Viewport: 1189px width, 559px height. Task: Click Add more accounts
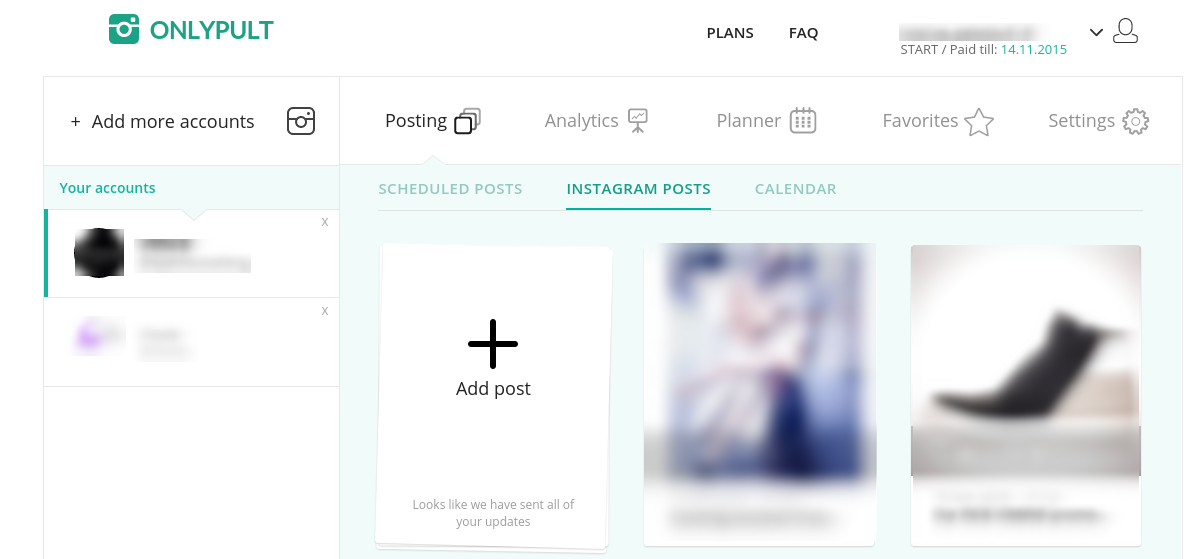pos(163,122)
